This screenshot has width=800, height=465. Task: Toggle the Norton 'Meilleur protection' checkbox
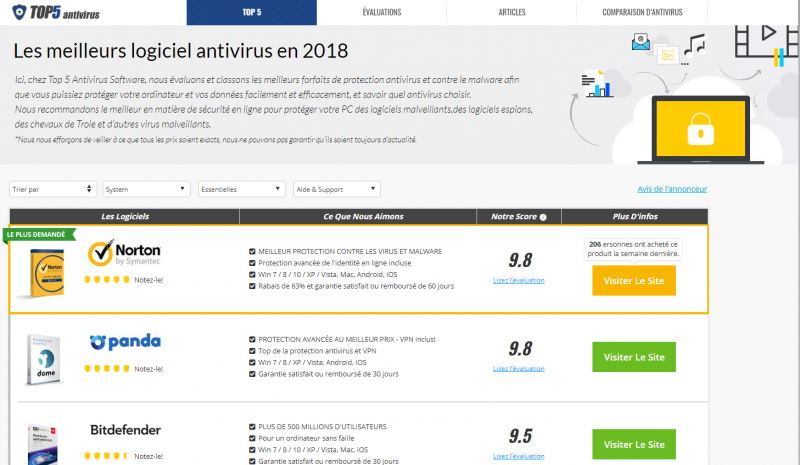coord(252,252)
